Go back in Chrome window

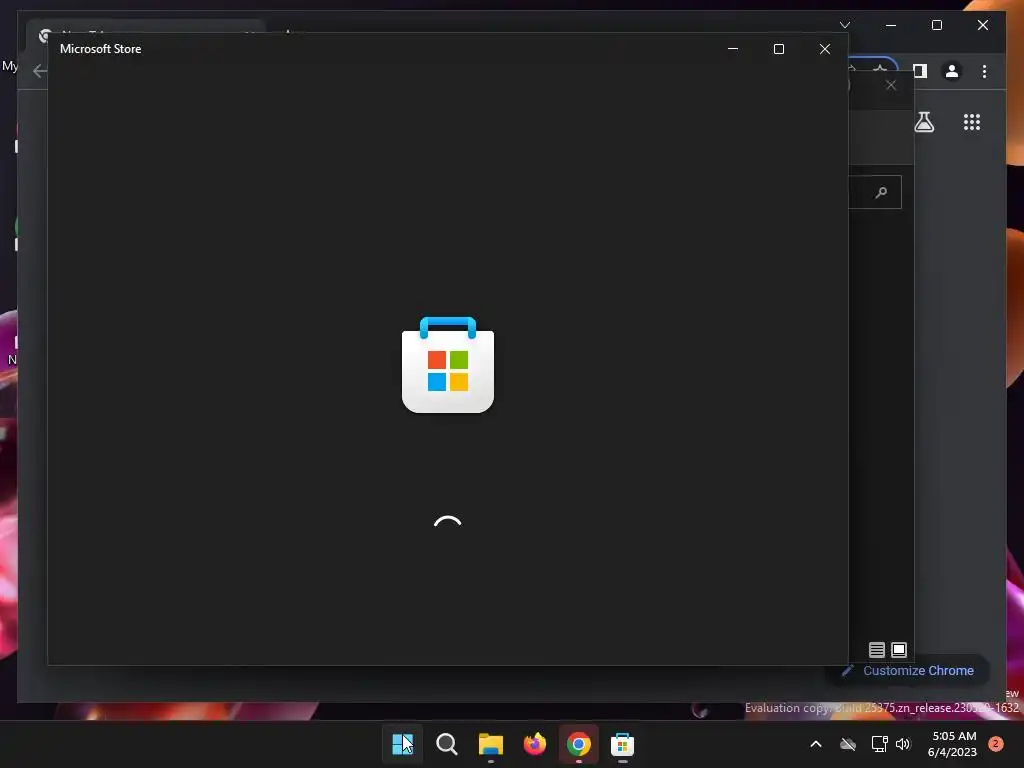[39, 71]
